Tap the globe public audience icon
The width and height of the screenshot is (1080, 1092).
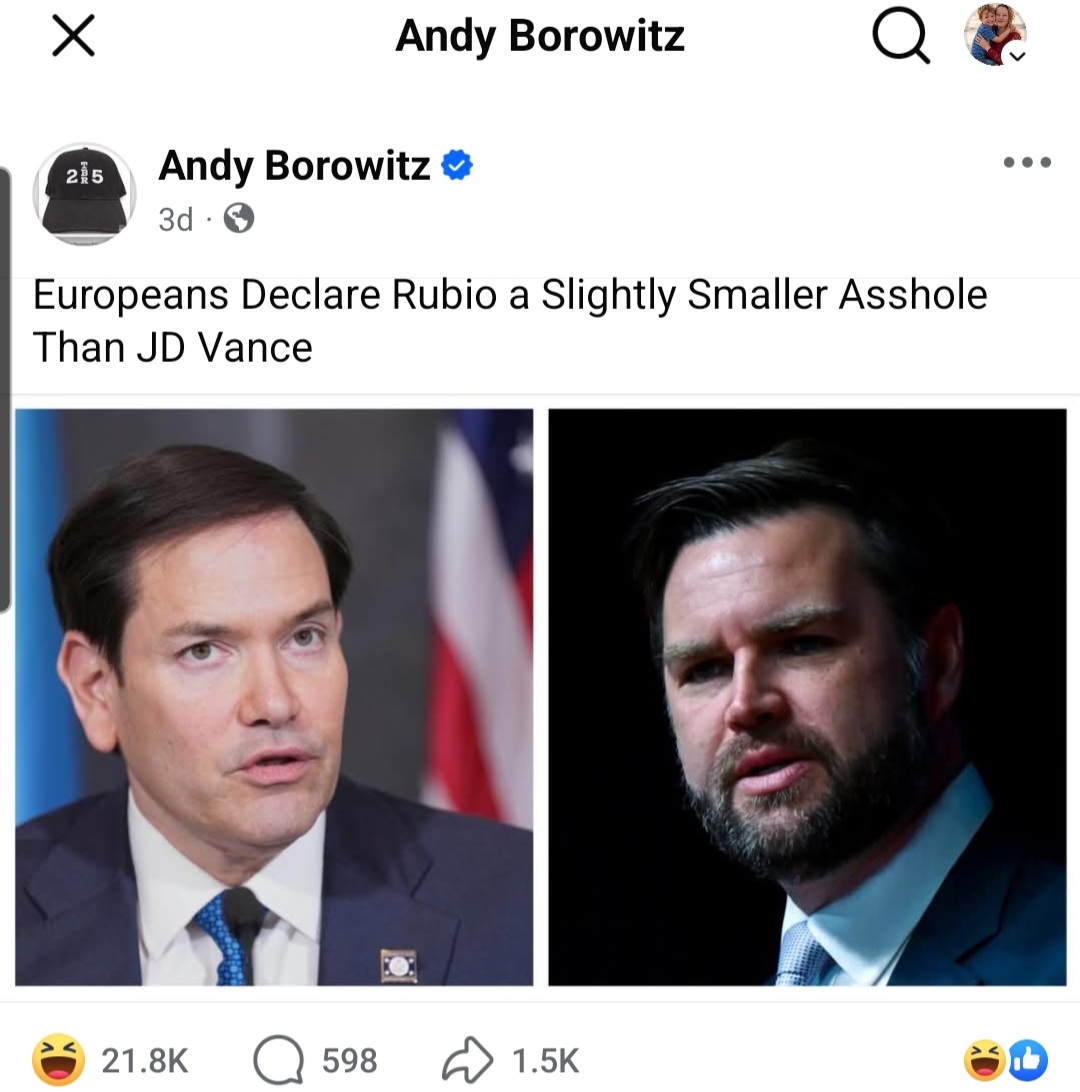tap(238, 218)
